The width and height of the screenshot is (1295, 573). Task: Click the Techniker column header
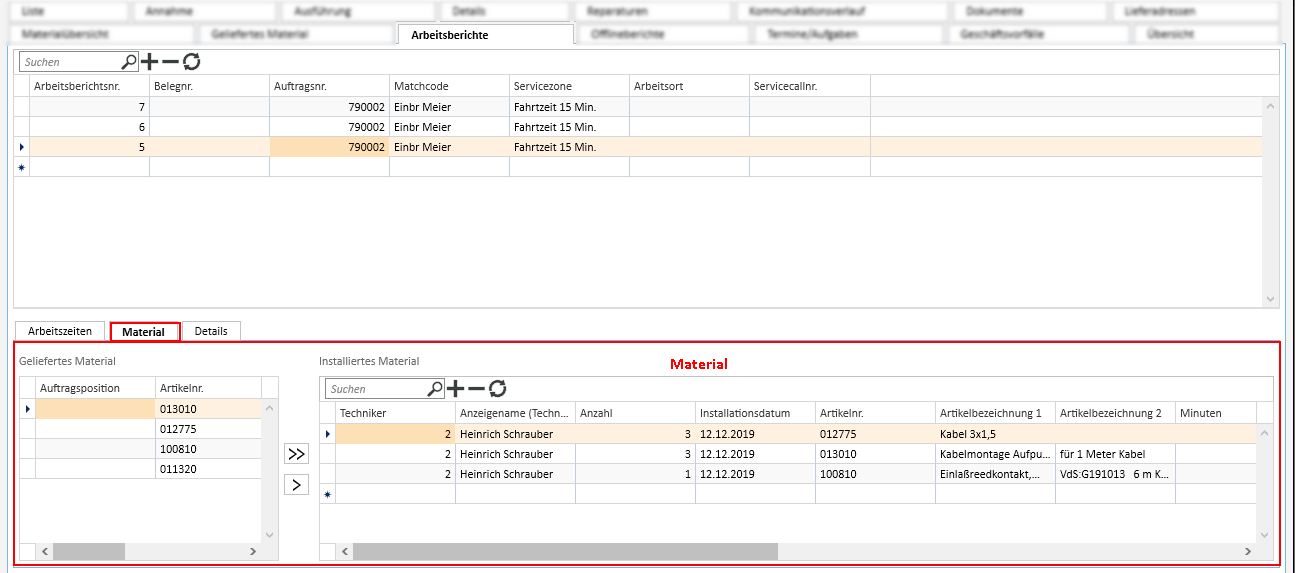click(395, 413)
